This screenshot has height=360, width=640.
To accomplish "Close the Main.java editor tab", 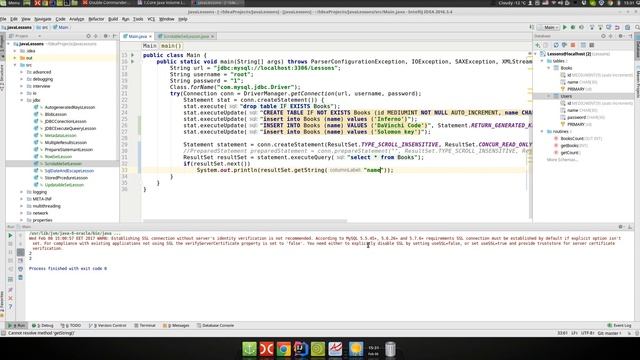I will click(x=150, y=36).
